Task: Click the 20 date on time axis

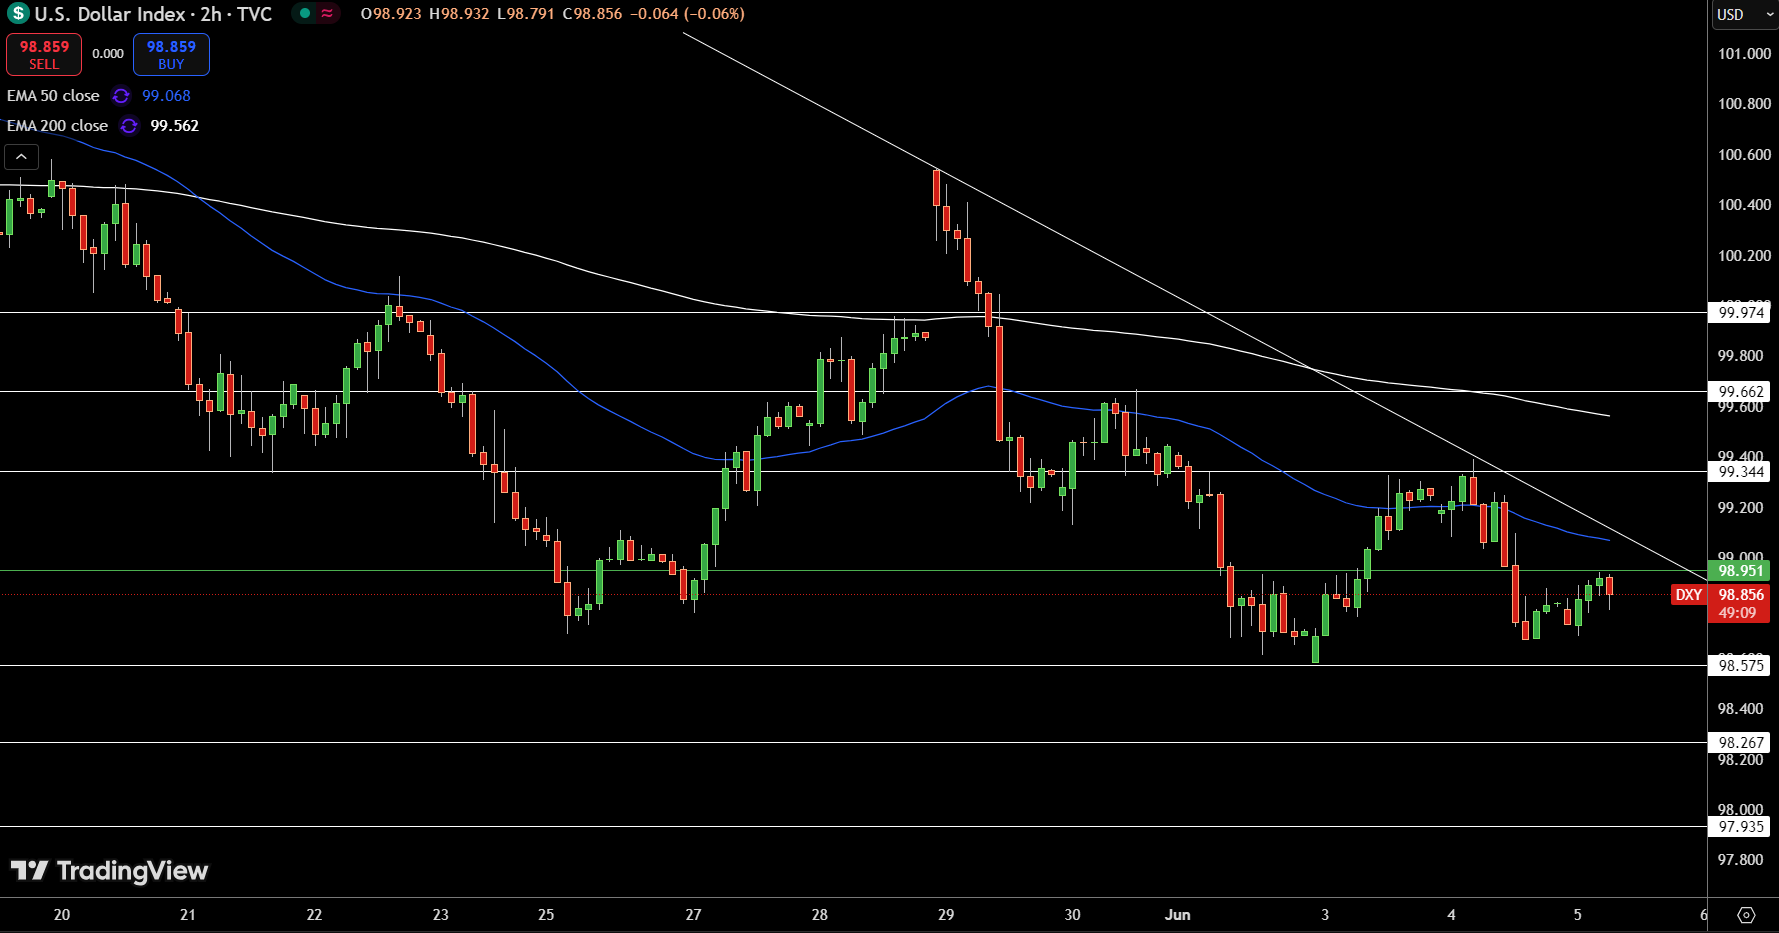Action: [62, 915]
